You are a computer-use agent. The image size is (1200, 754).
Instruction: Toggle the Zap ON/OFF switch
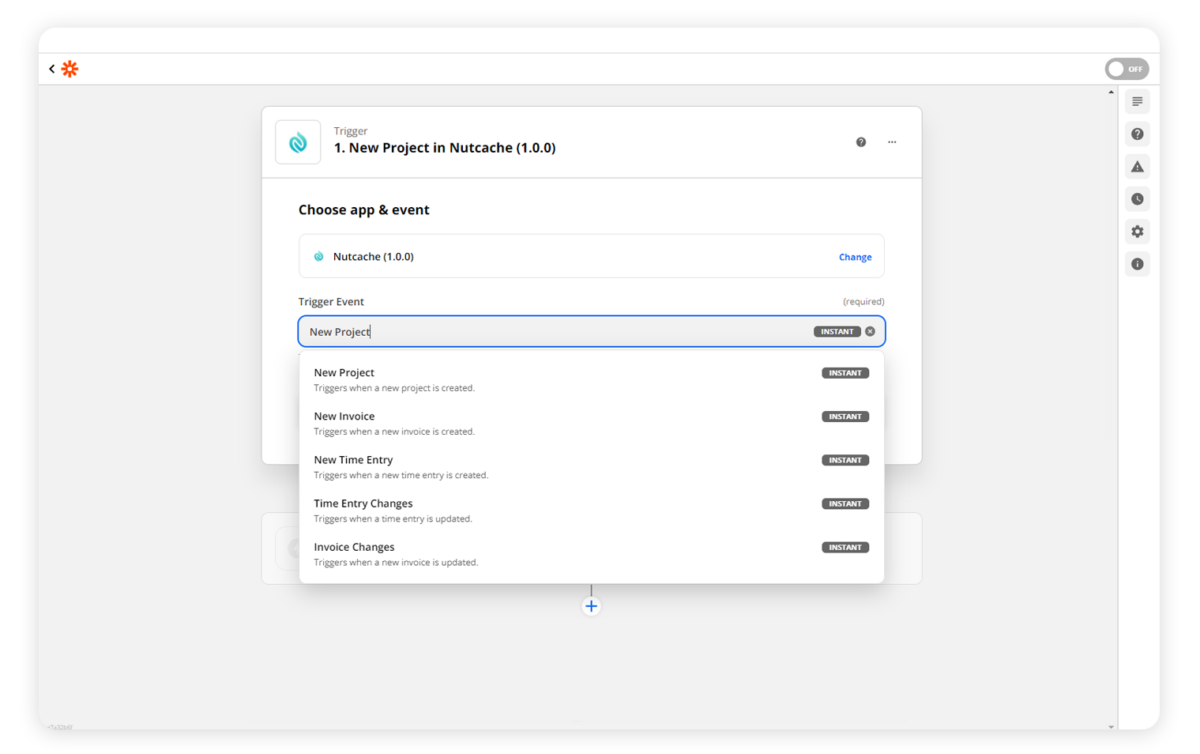pyautogui.click(x=1127, y=68)
